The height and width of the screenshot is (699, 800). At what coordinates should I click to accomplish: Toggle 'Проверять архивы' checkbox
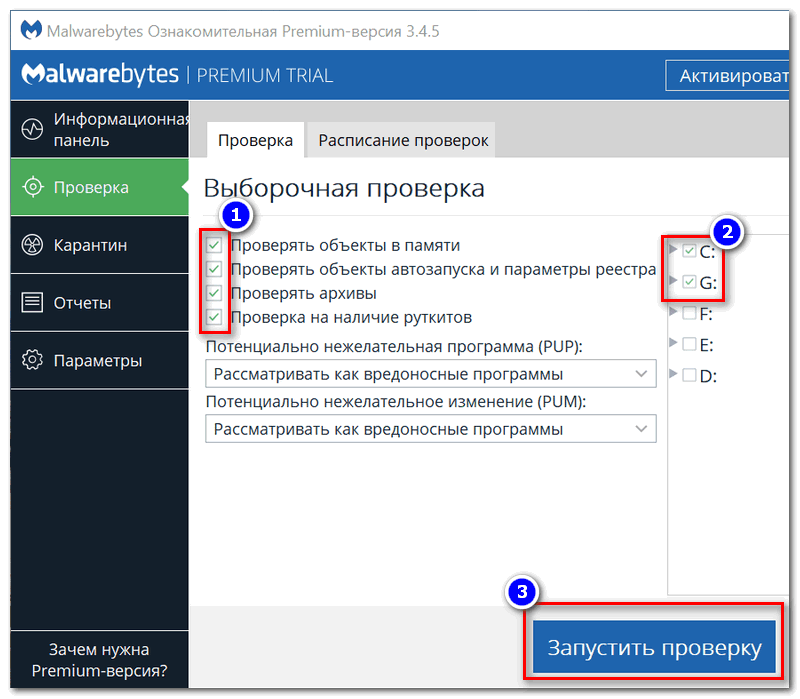pyautogui.click(x=214, y=293)
